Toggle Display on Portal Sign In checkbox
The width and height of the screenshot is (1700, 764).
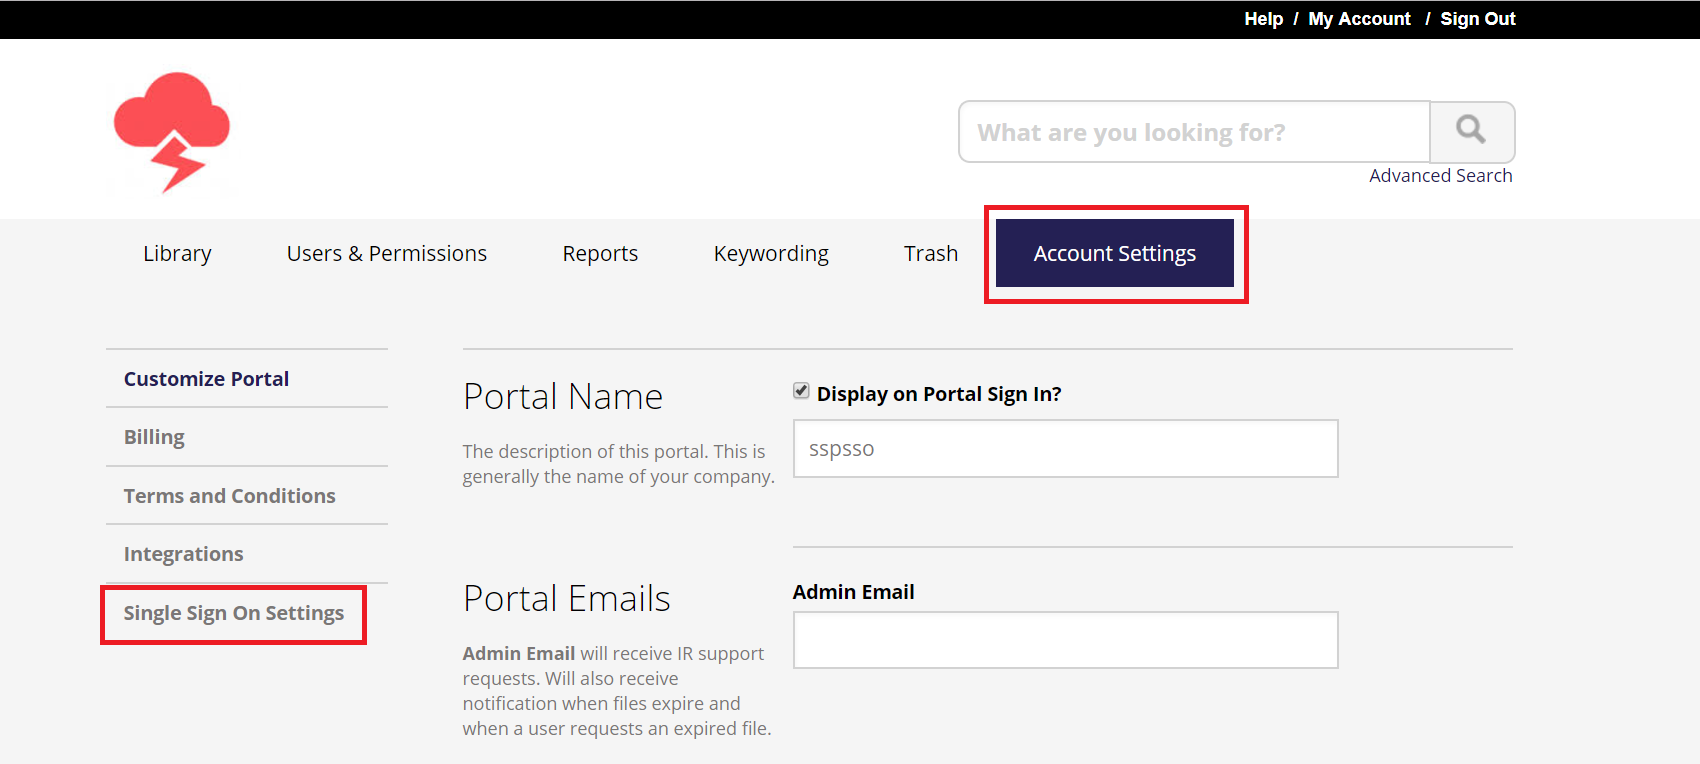(801, 391)
